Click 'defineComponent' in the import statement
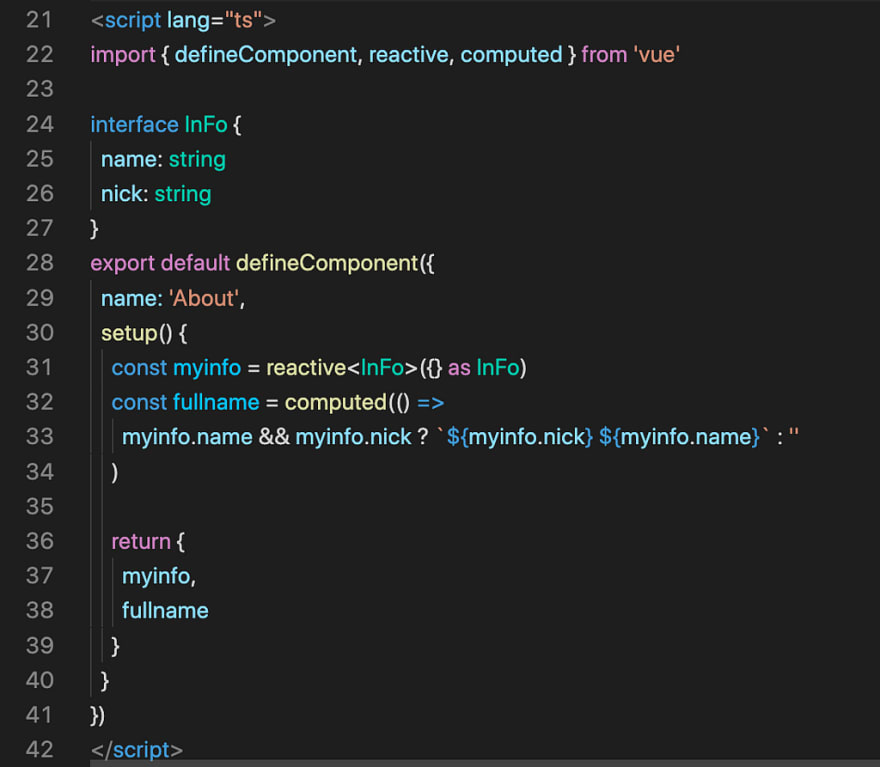Screen dimensions: 880x767 tap(265, 55)
